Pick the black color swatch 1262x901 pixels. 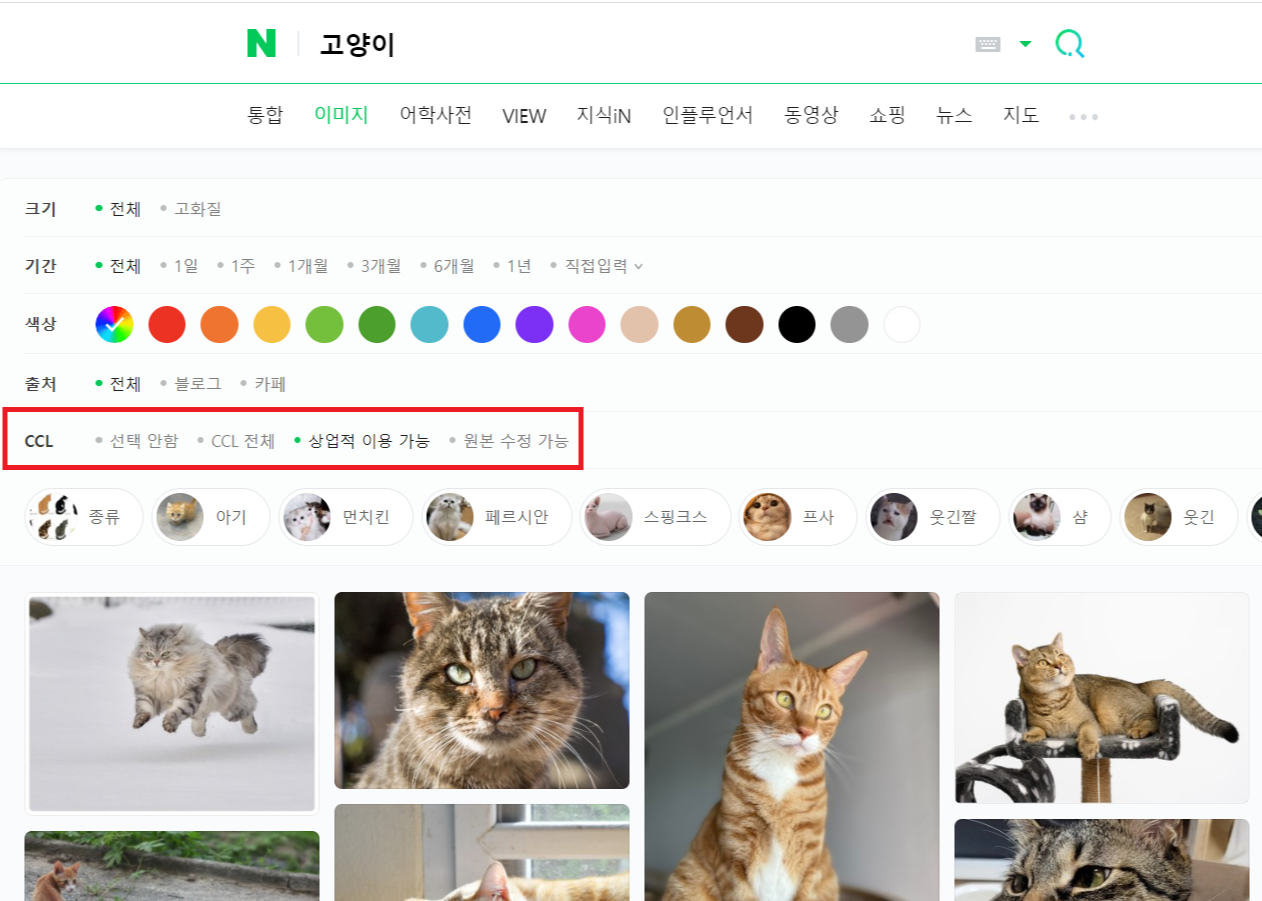pos(797,325)
